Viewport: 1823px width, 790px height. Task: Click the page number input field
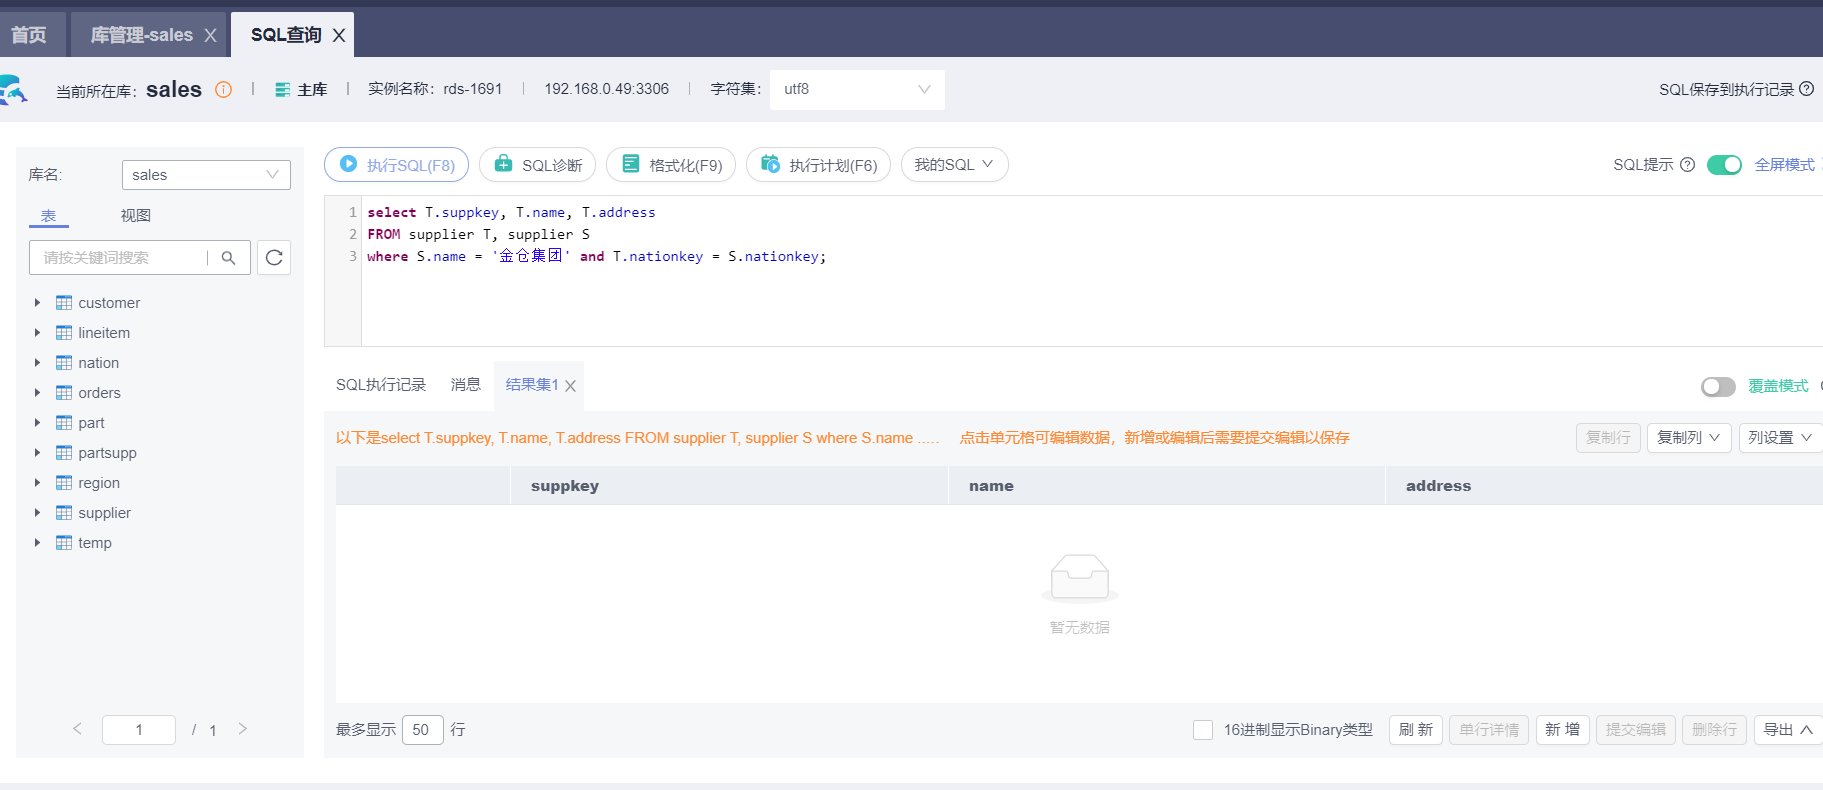coord(139,730)
